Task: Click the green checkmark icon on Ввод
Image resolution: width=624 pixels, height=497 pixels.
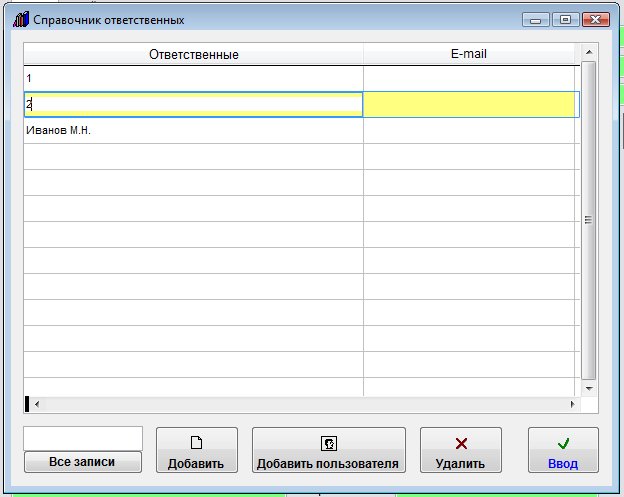Action: (563, 443)
